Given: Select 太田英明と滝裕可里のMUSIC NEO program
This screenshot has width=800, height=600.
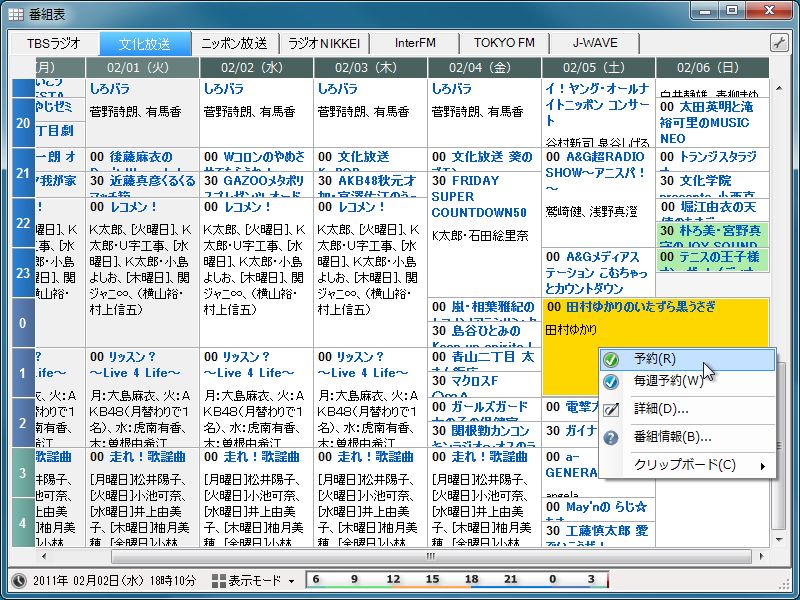Looking at the screenshot, I should pos(712,122).
